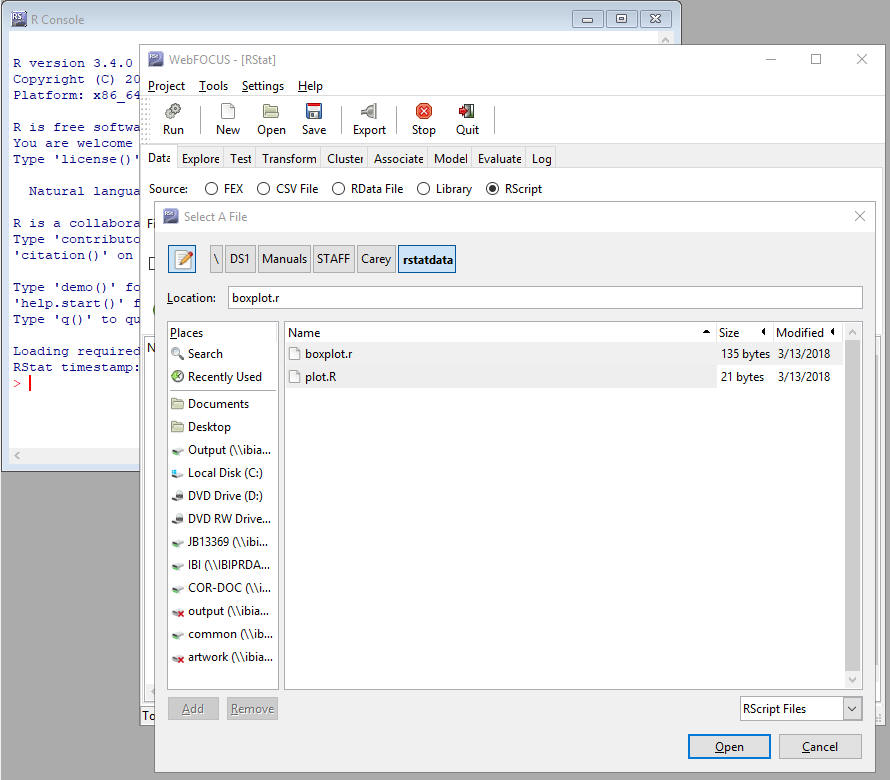Navigate to the STAFF path segment

coord(333,259)
